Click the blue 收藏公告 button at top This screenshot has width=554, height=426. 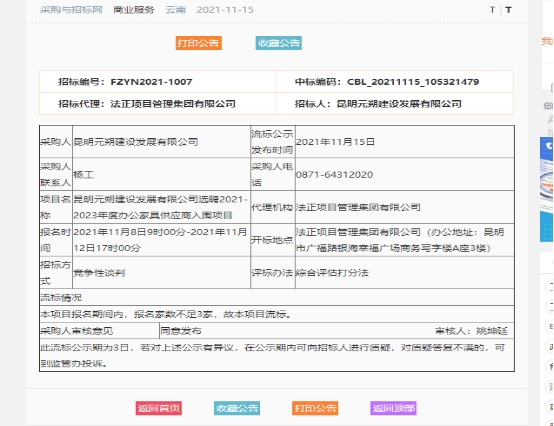pos(279,43)
